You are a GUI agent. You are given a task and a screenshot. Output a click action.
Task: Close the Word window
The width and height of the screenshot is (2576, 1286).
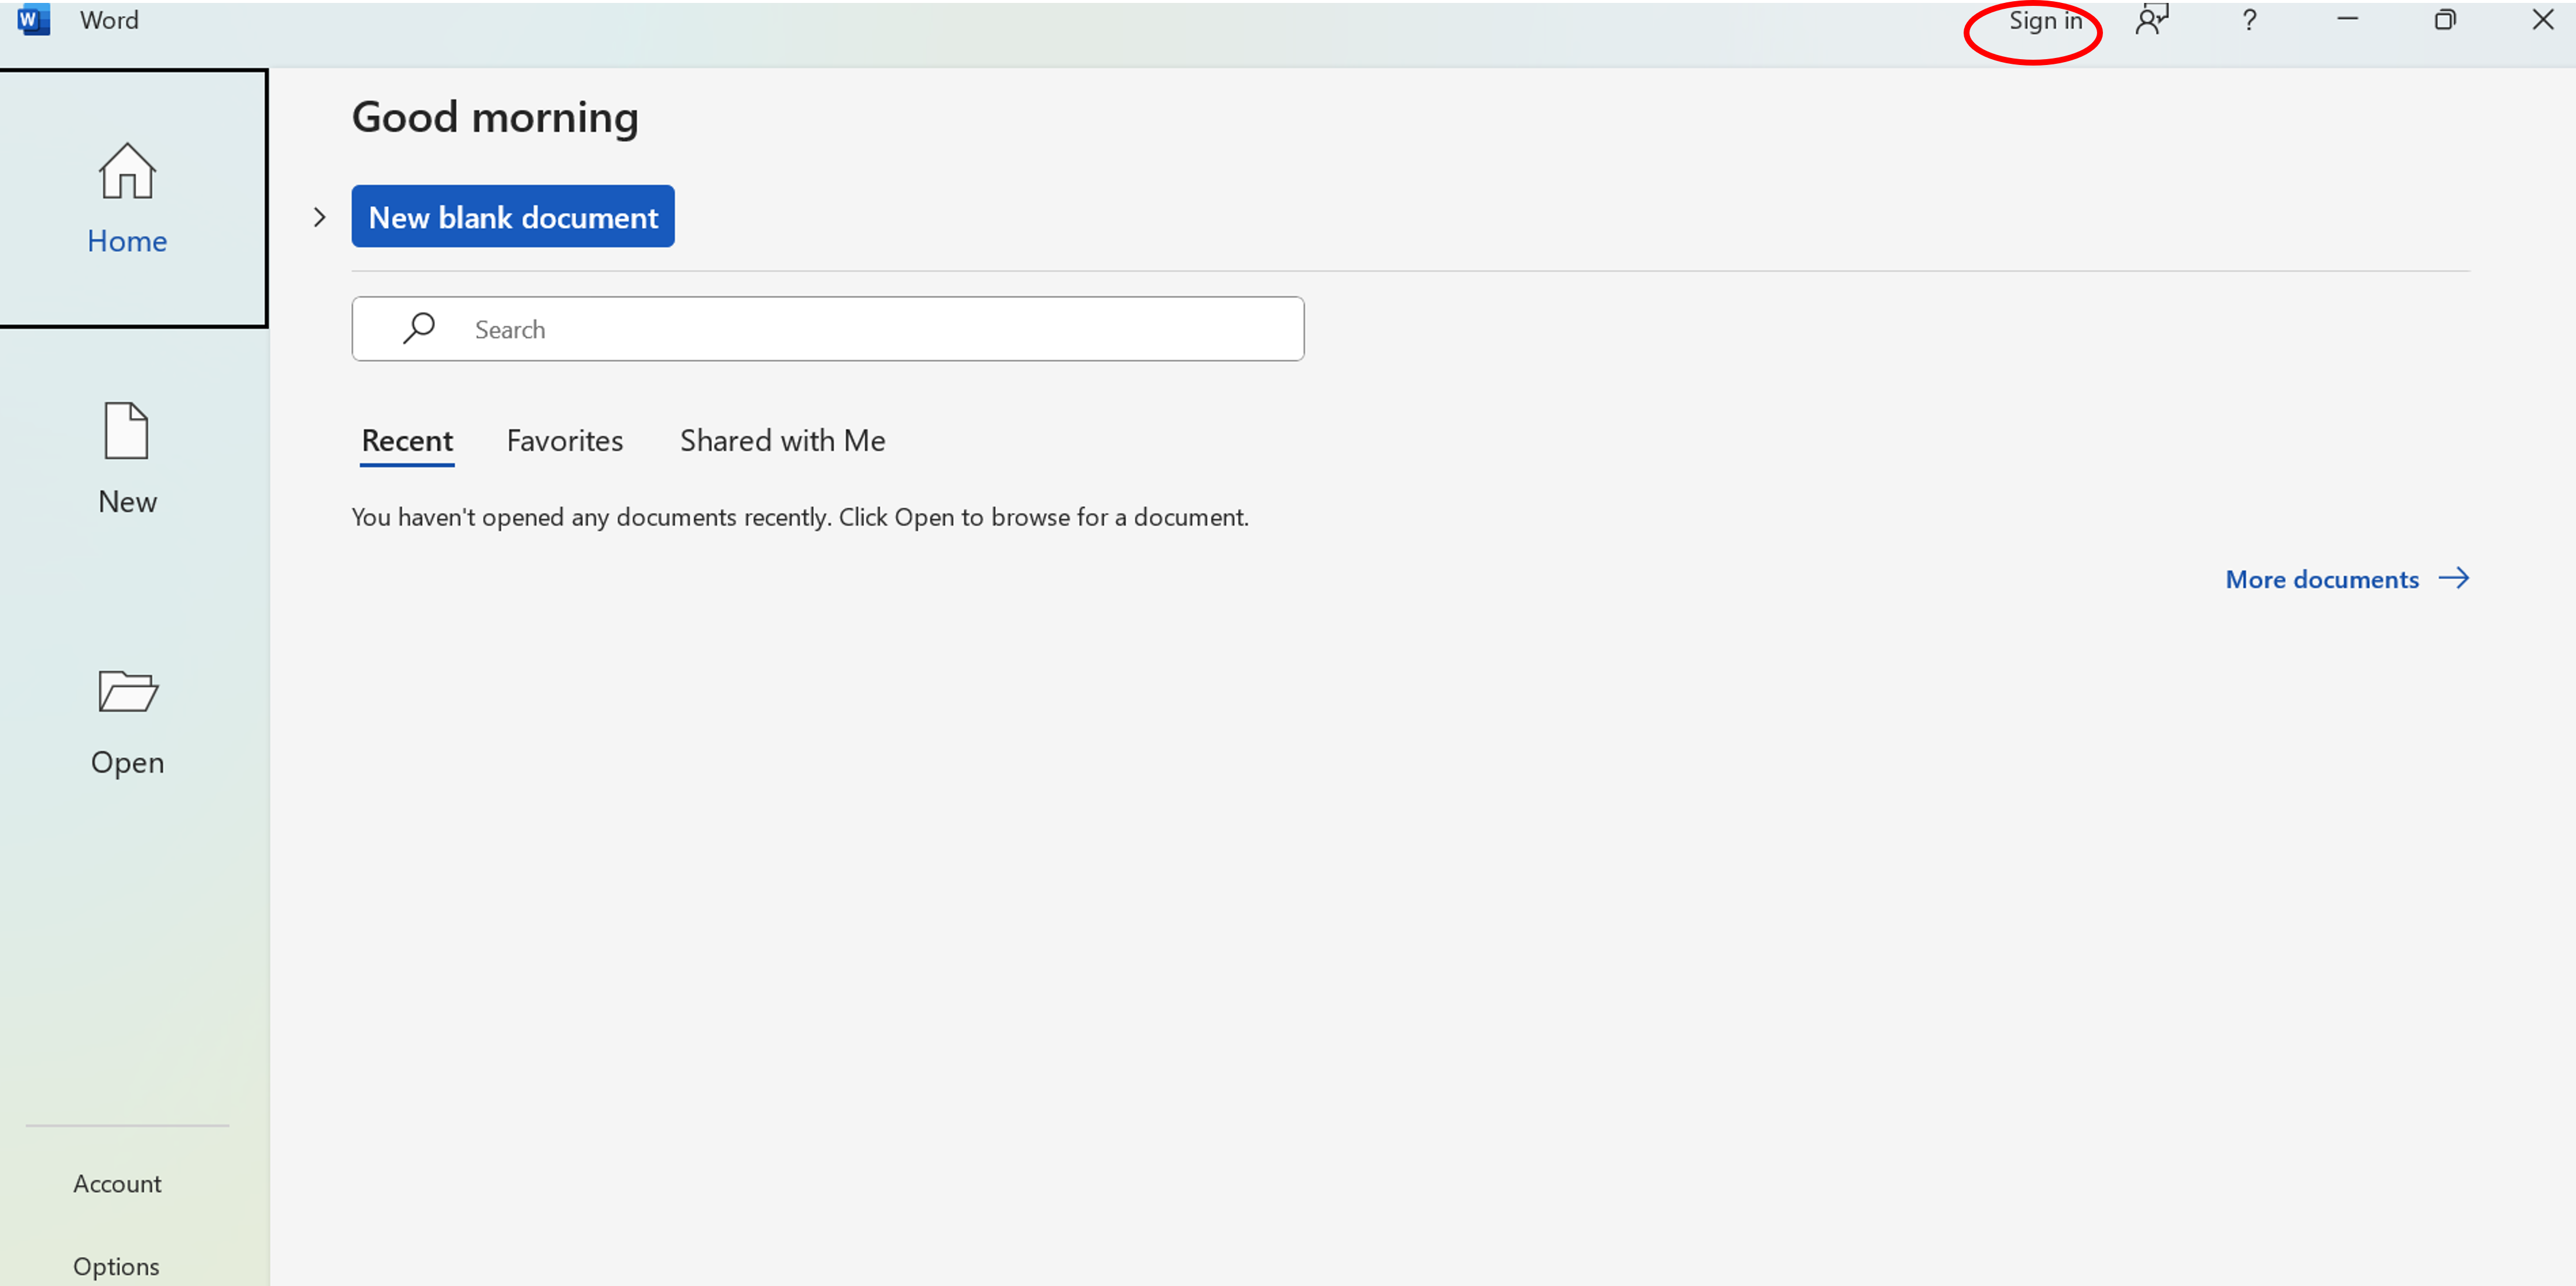pyautogui.click(x=2543, y=20)
